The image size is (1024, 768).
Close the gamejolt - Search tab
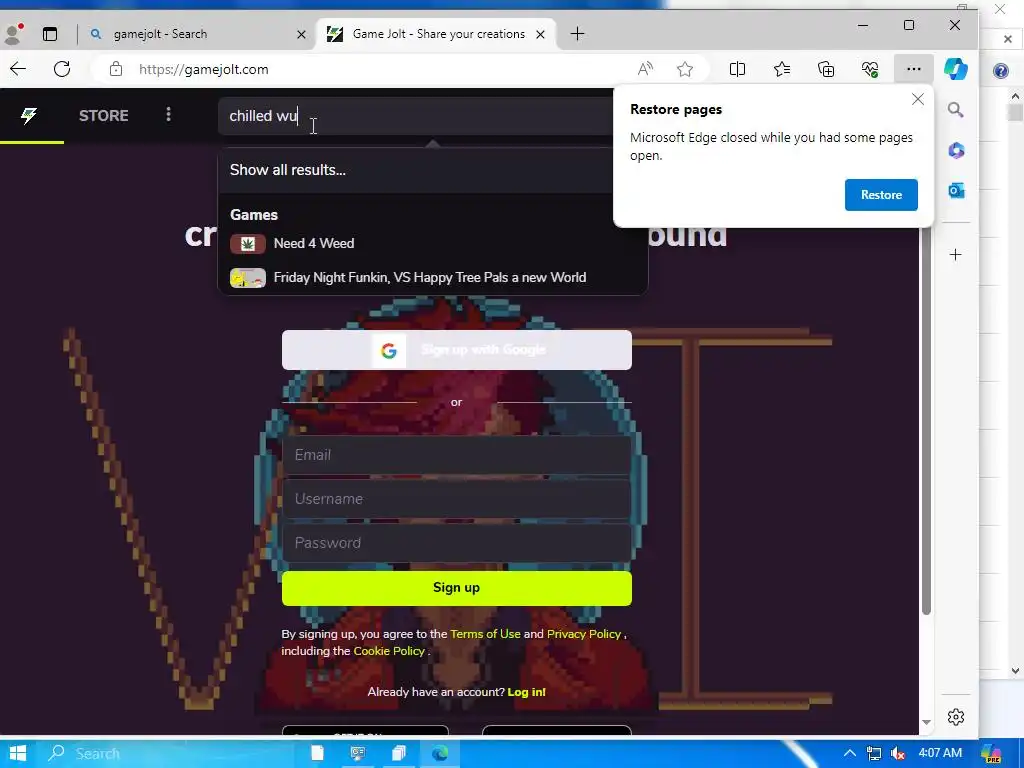[301, 34]
